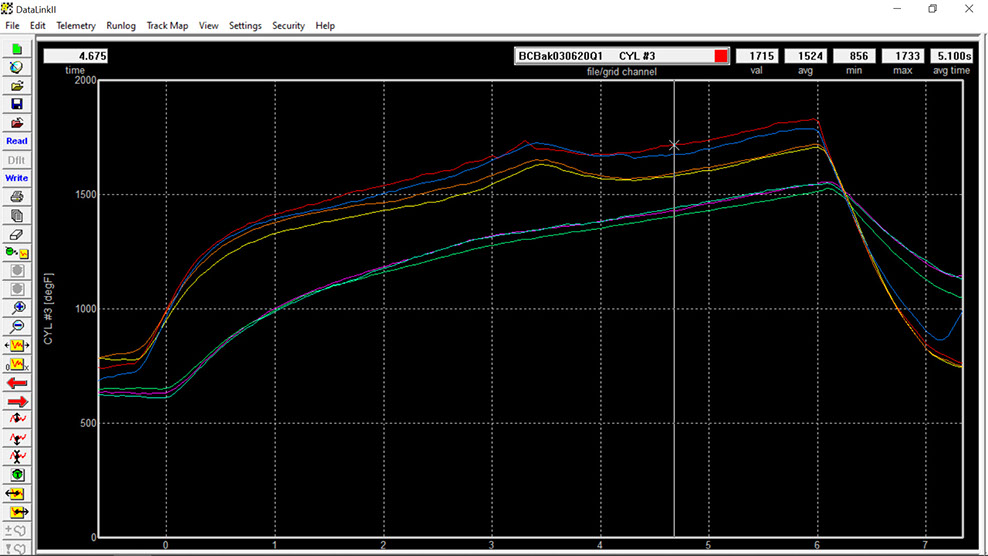
Task: Click the copy pages icon
Action: (x=17, y=215)
